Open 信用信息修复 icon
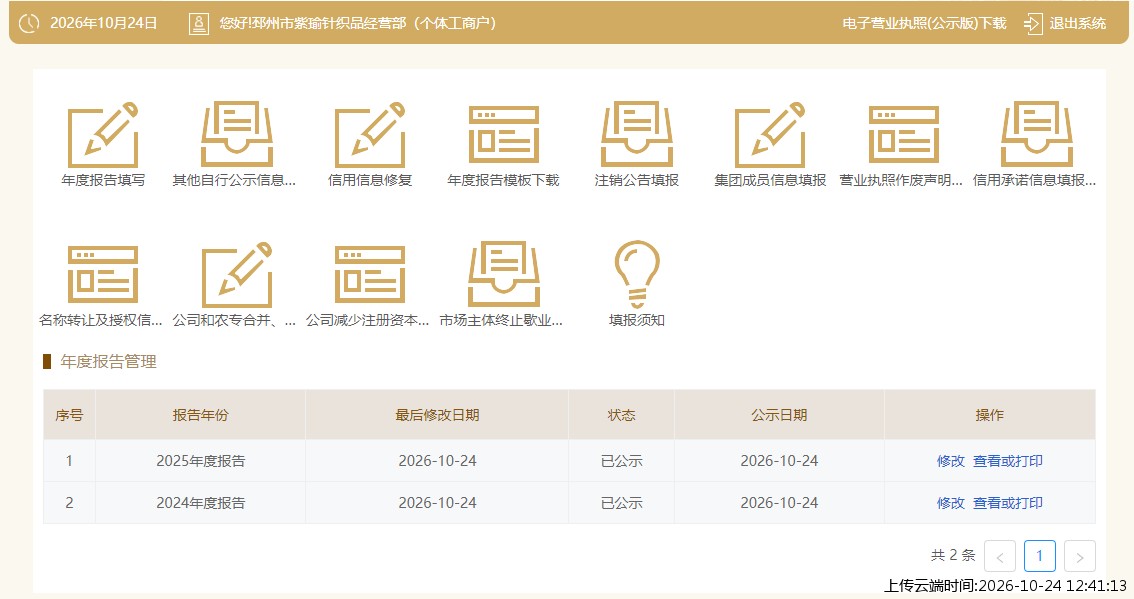The height and width of the screenshot is (599, 1134). tap(370, 135)
